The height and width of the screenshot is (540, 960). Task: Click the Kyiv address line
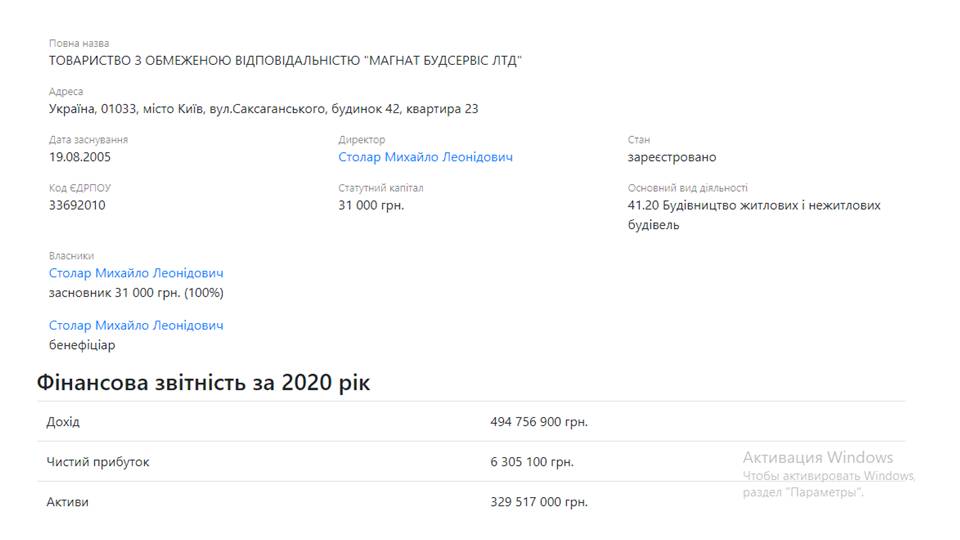click(263, 109)
